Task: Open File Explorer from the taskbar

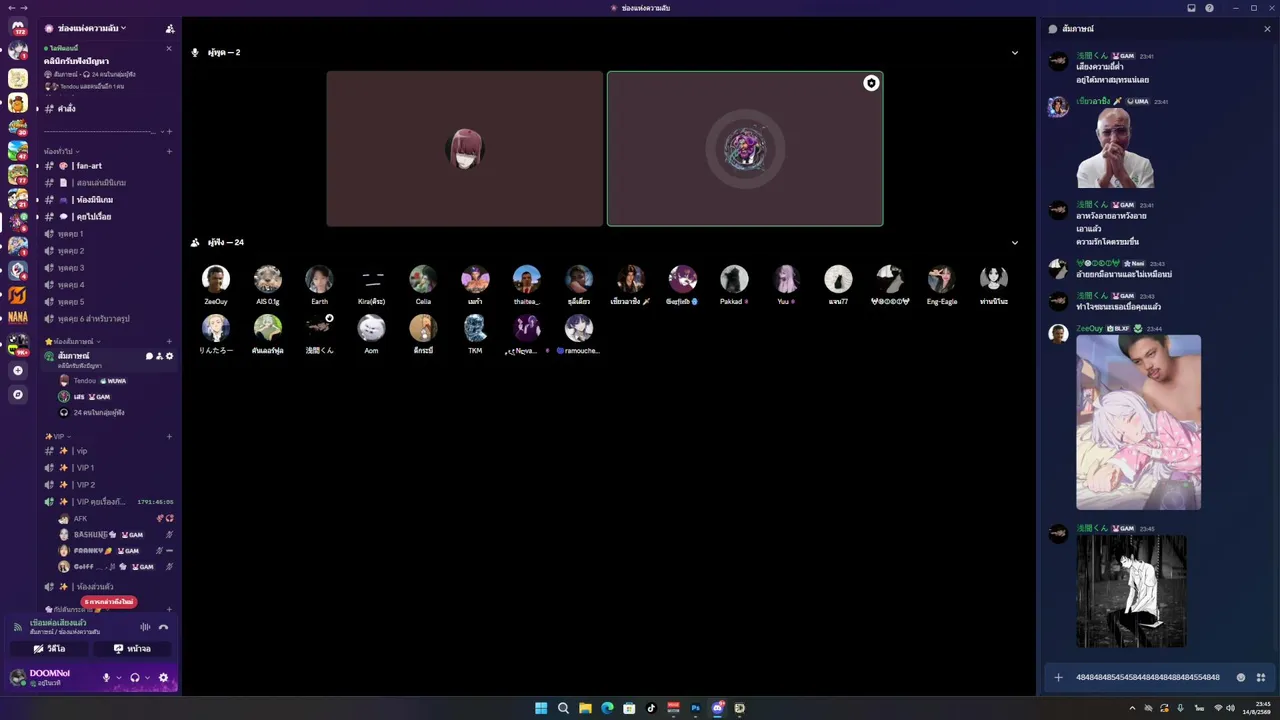Action: tap(585, 708)
